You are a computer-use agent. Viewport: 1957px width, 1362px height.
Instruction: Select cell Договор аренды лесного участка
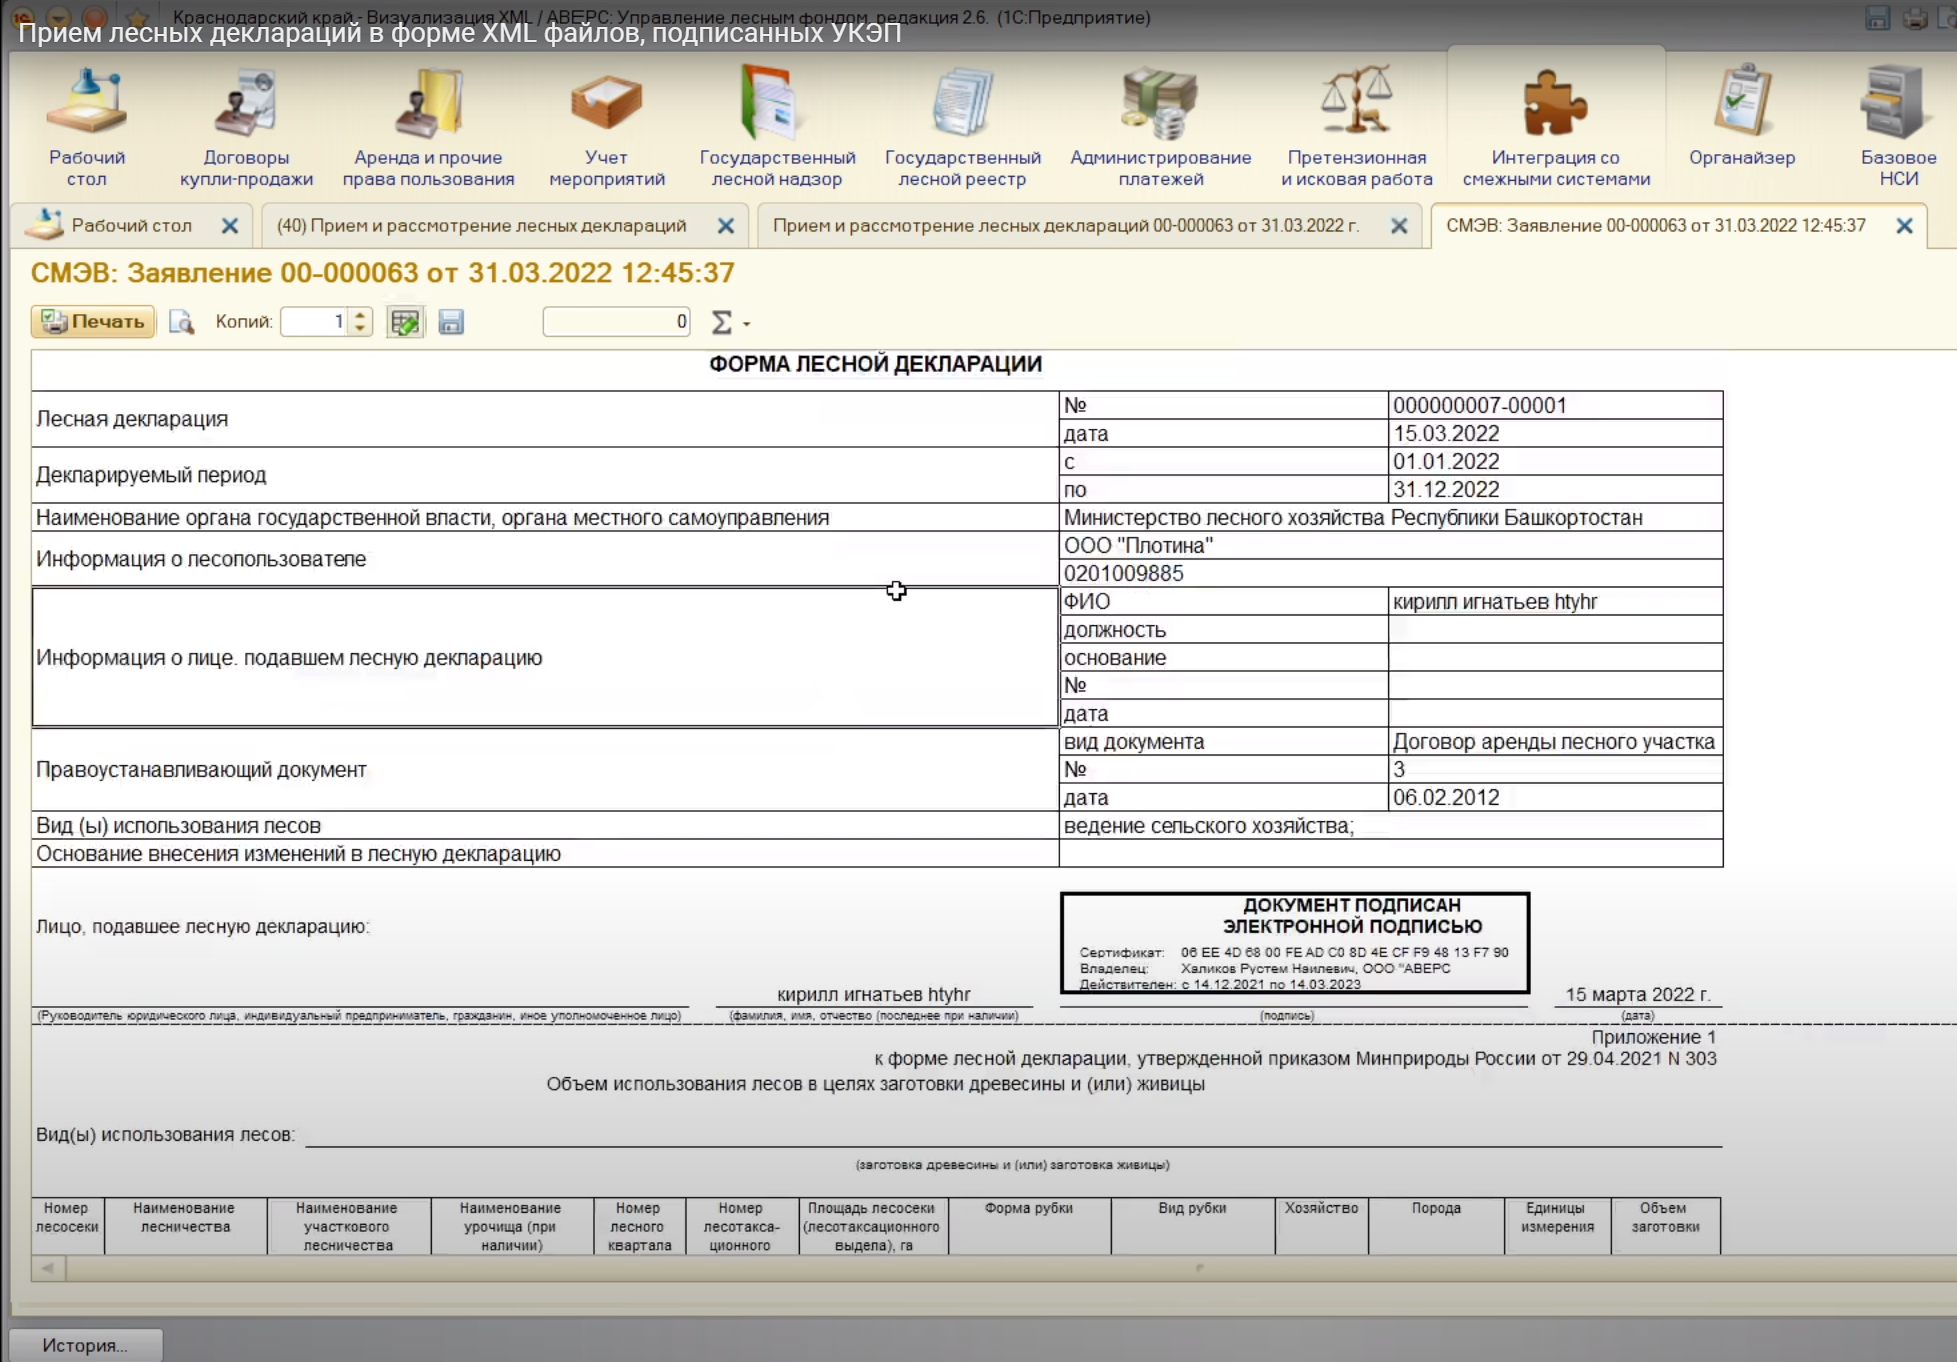click(1555, 741)
